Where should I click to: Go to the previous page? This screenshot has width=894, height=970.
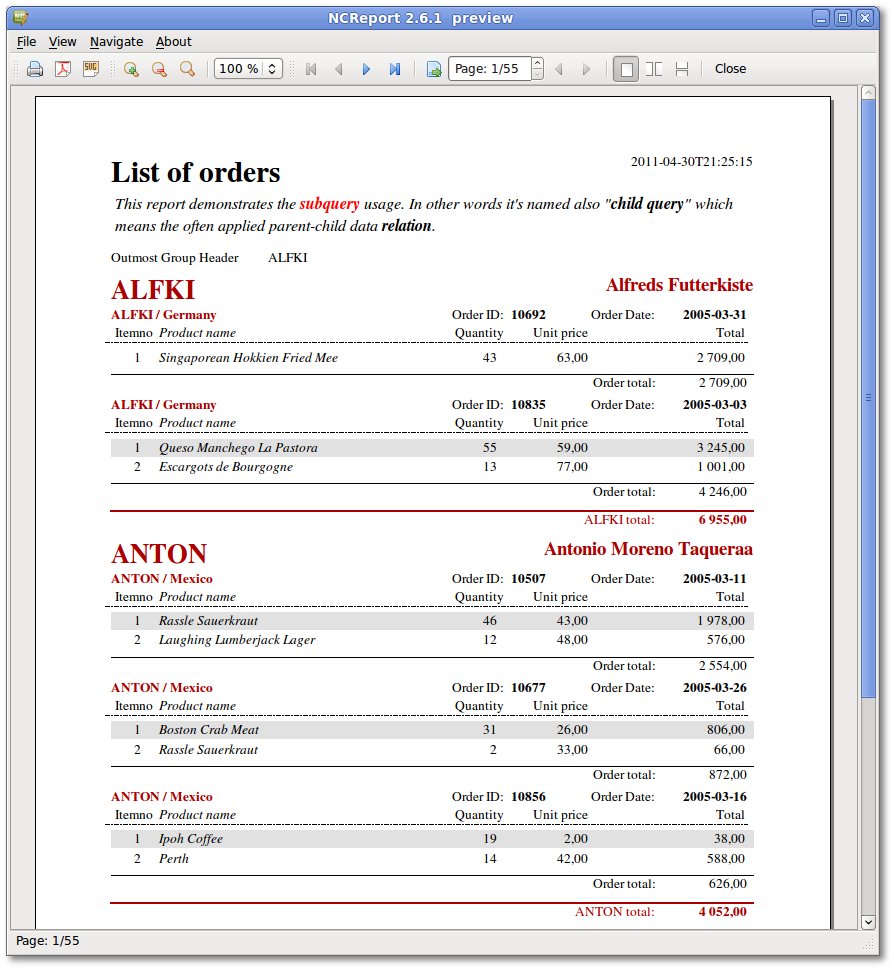click(338, 69)
